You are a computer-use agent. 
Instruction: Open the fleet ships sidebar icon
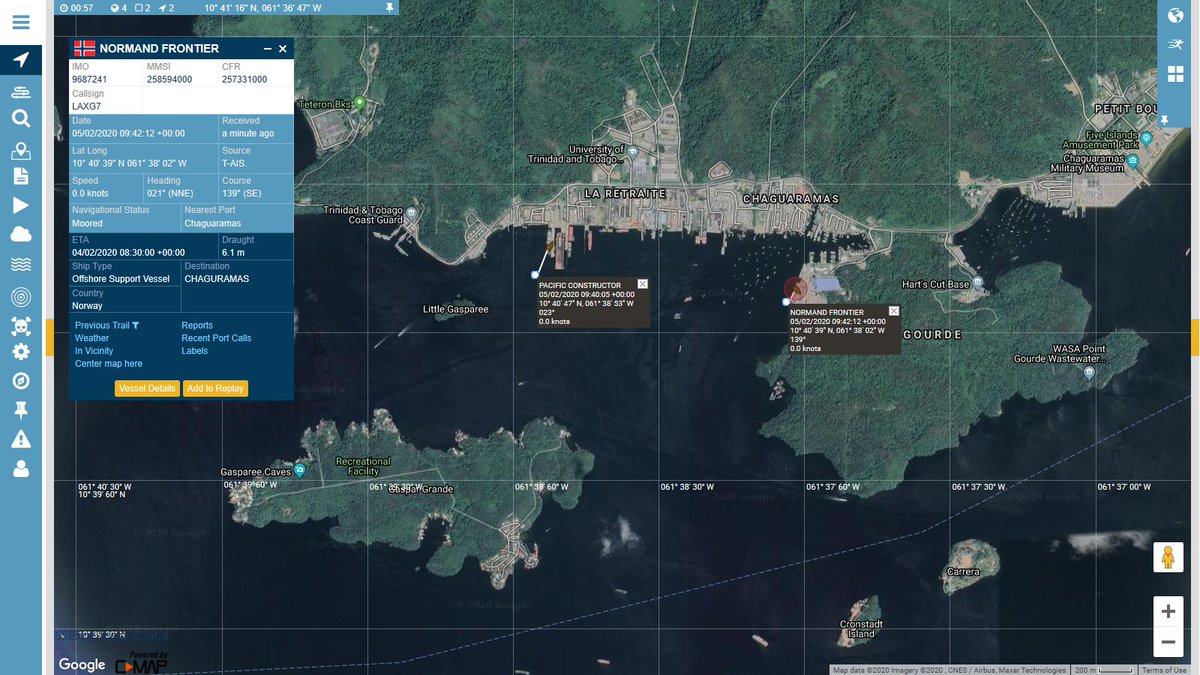pos(21,90)
